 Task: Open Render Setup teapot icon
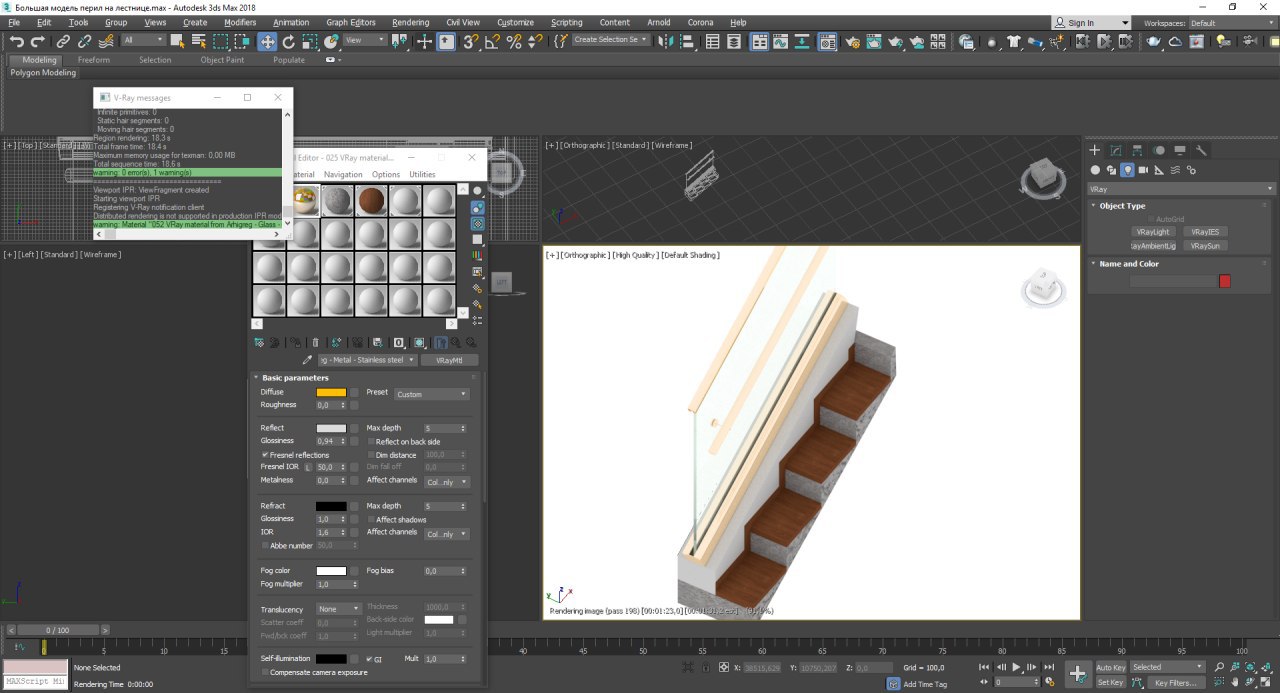click(852, 41)
